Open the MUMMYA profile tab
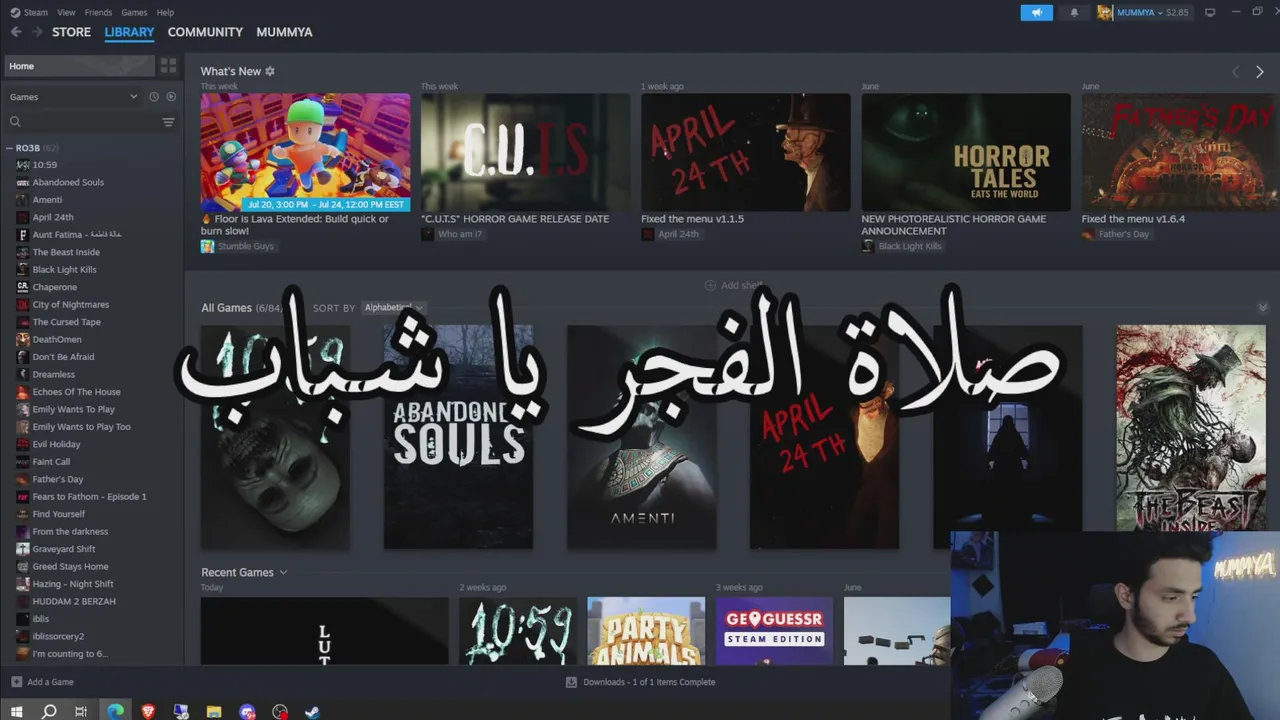The height and width of the screenshot is (720, 1280). [x=284, y=32]
